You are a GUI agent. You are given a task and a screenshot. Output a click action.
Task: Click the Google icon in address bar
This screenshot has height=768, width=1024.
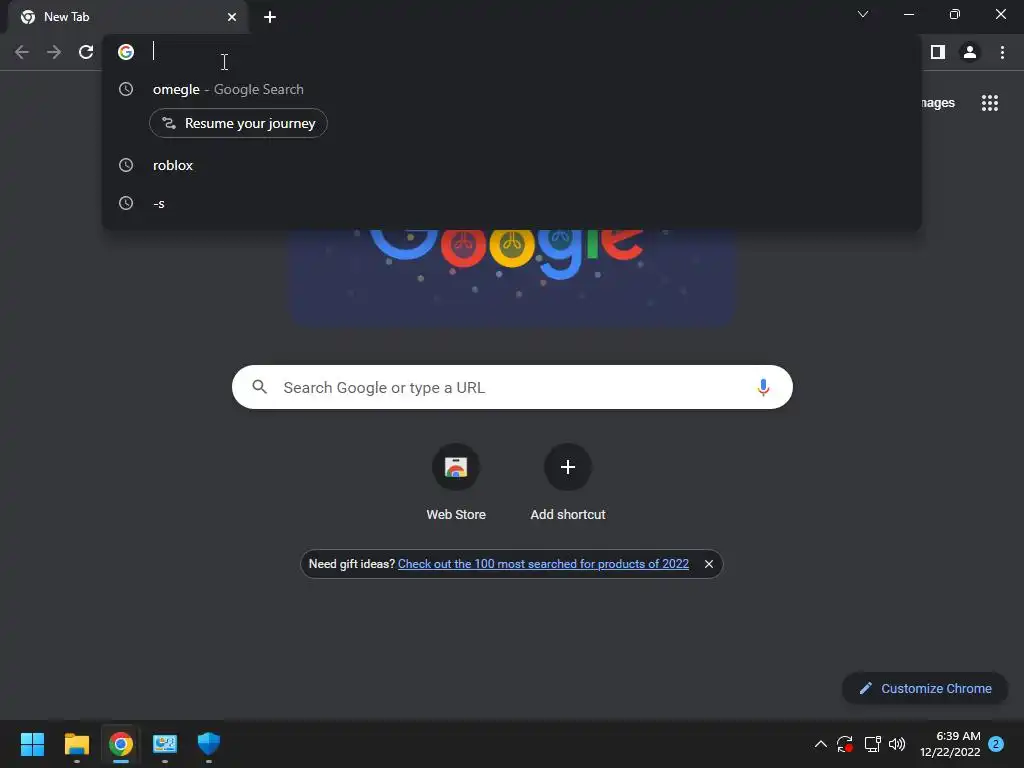coord(126,52)
